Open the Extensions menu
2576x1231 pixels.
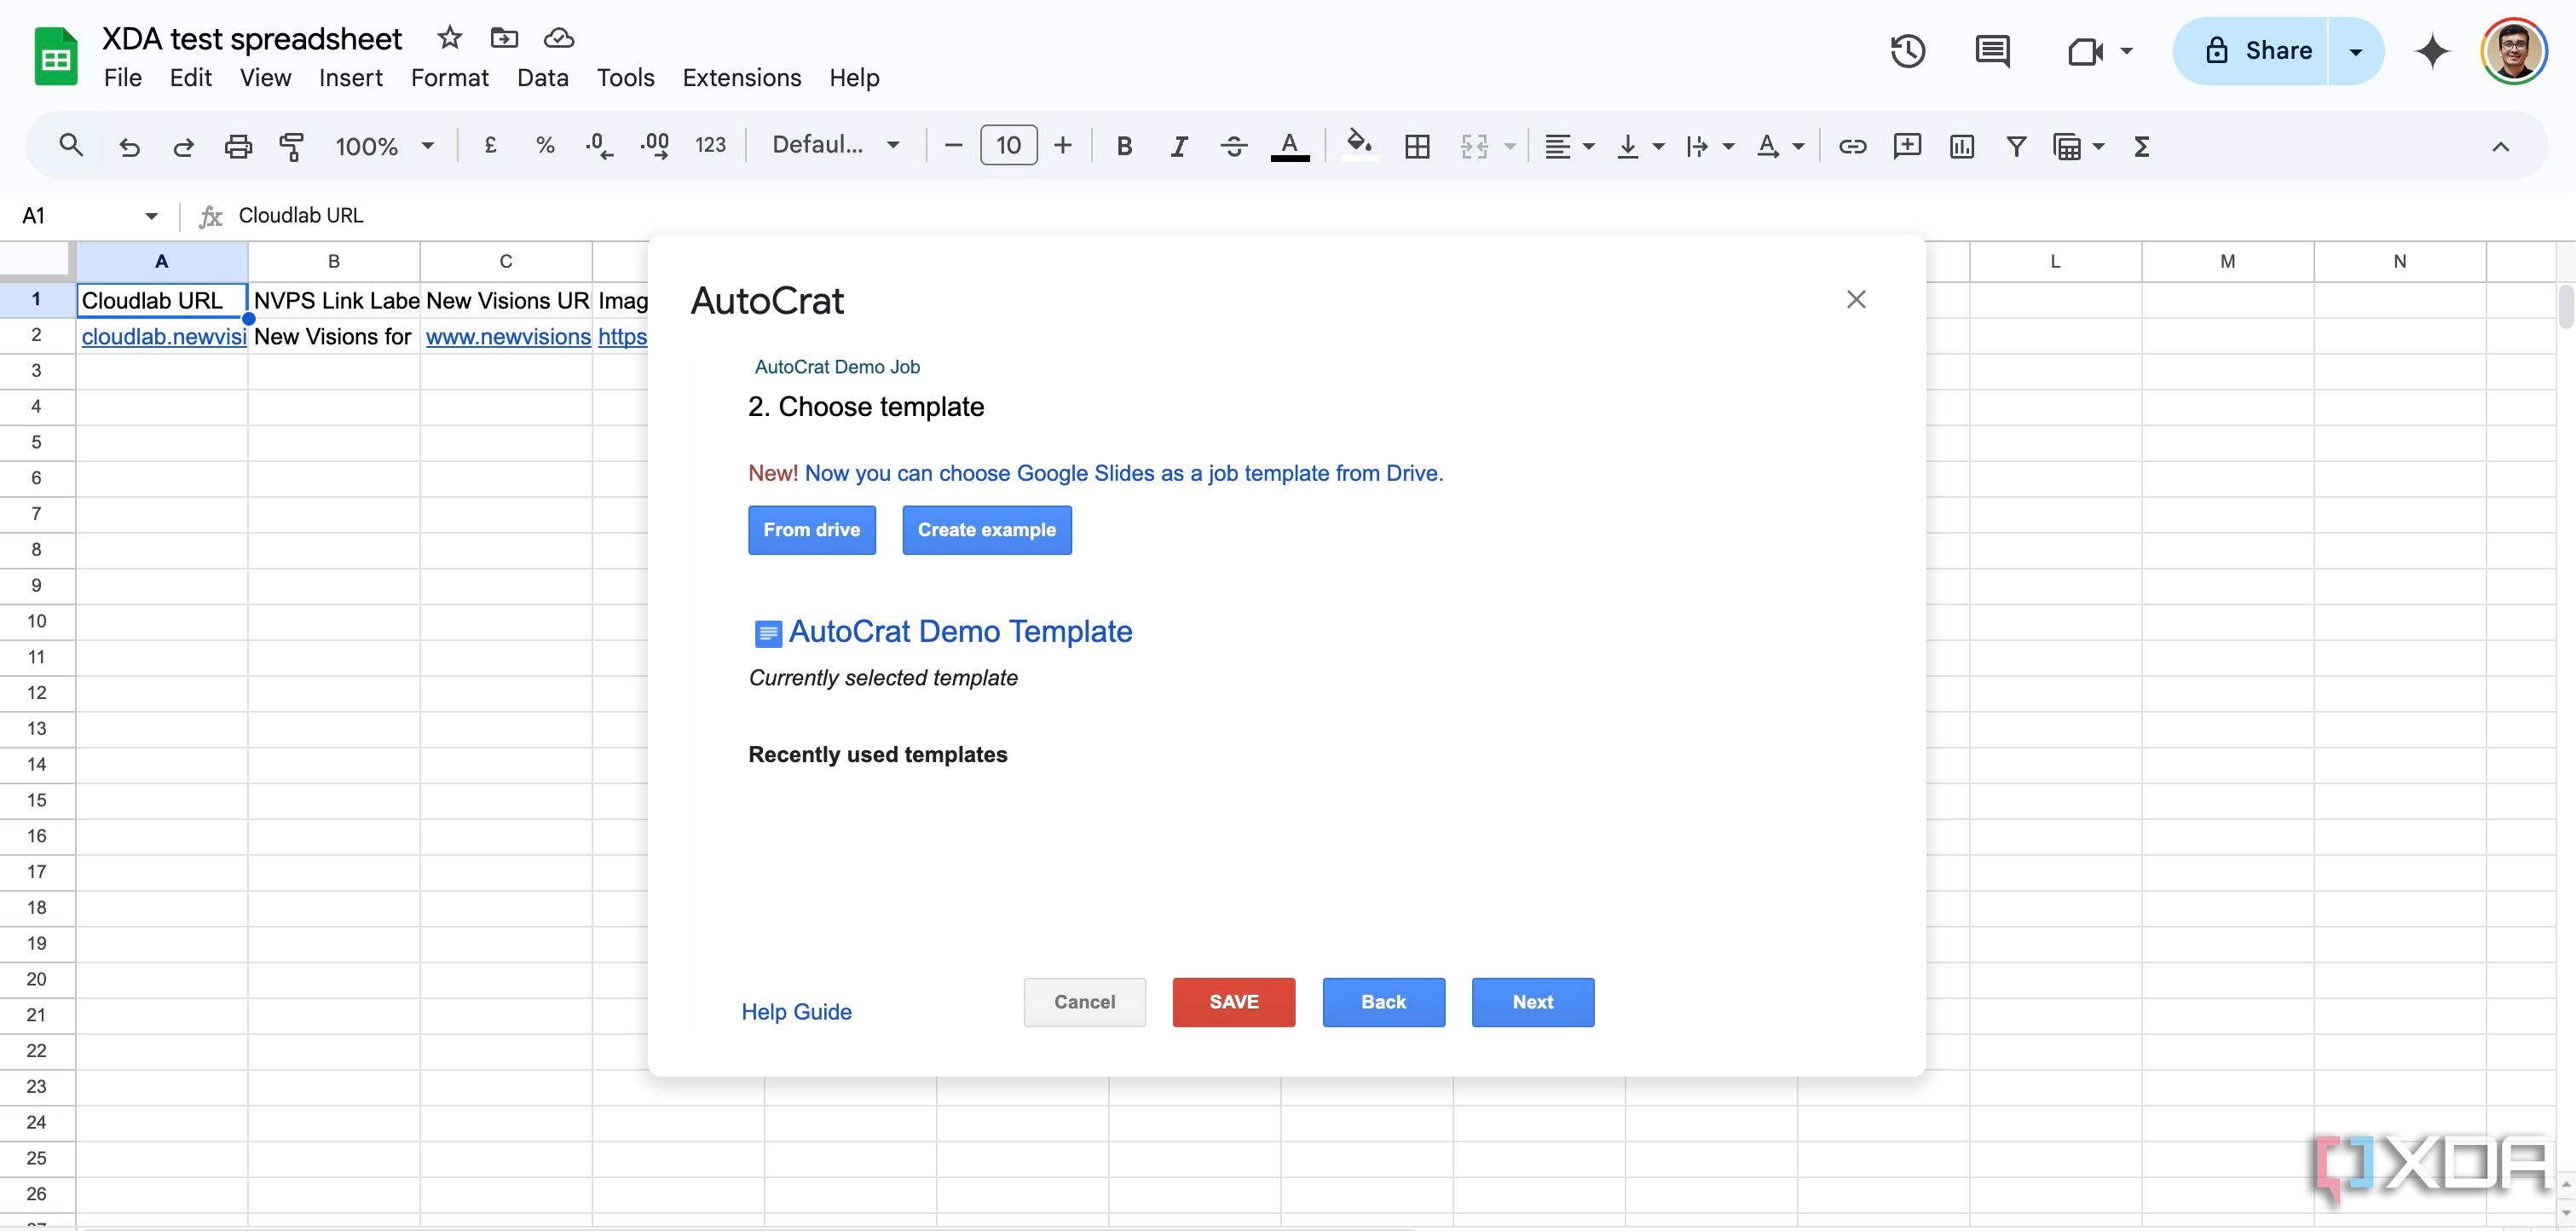point(742,78)
